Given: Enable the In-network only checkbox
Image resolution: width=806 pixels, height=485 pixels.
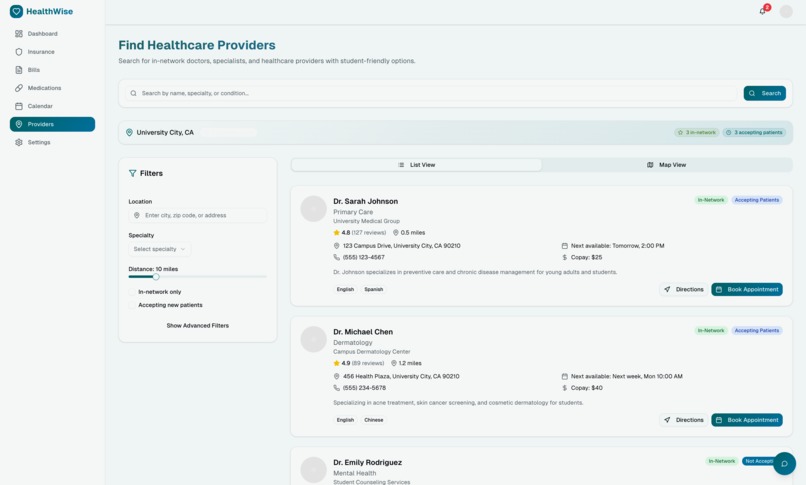Looking at the screenshot, I should click(x=132, y=292).
